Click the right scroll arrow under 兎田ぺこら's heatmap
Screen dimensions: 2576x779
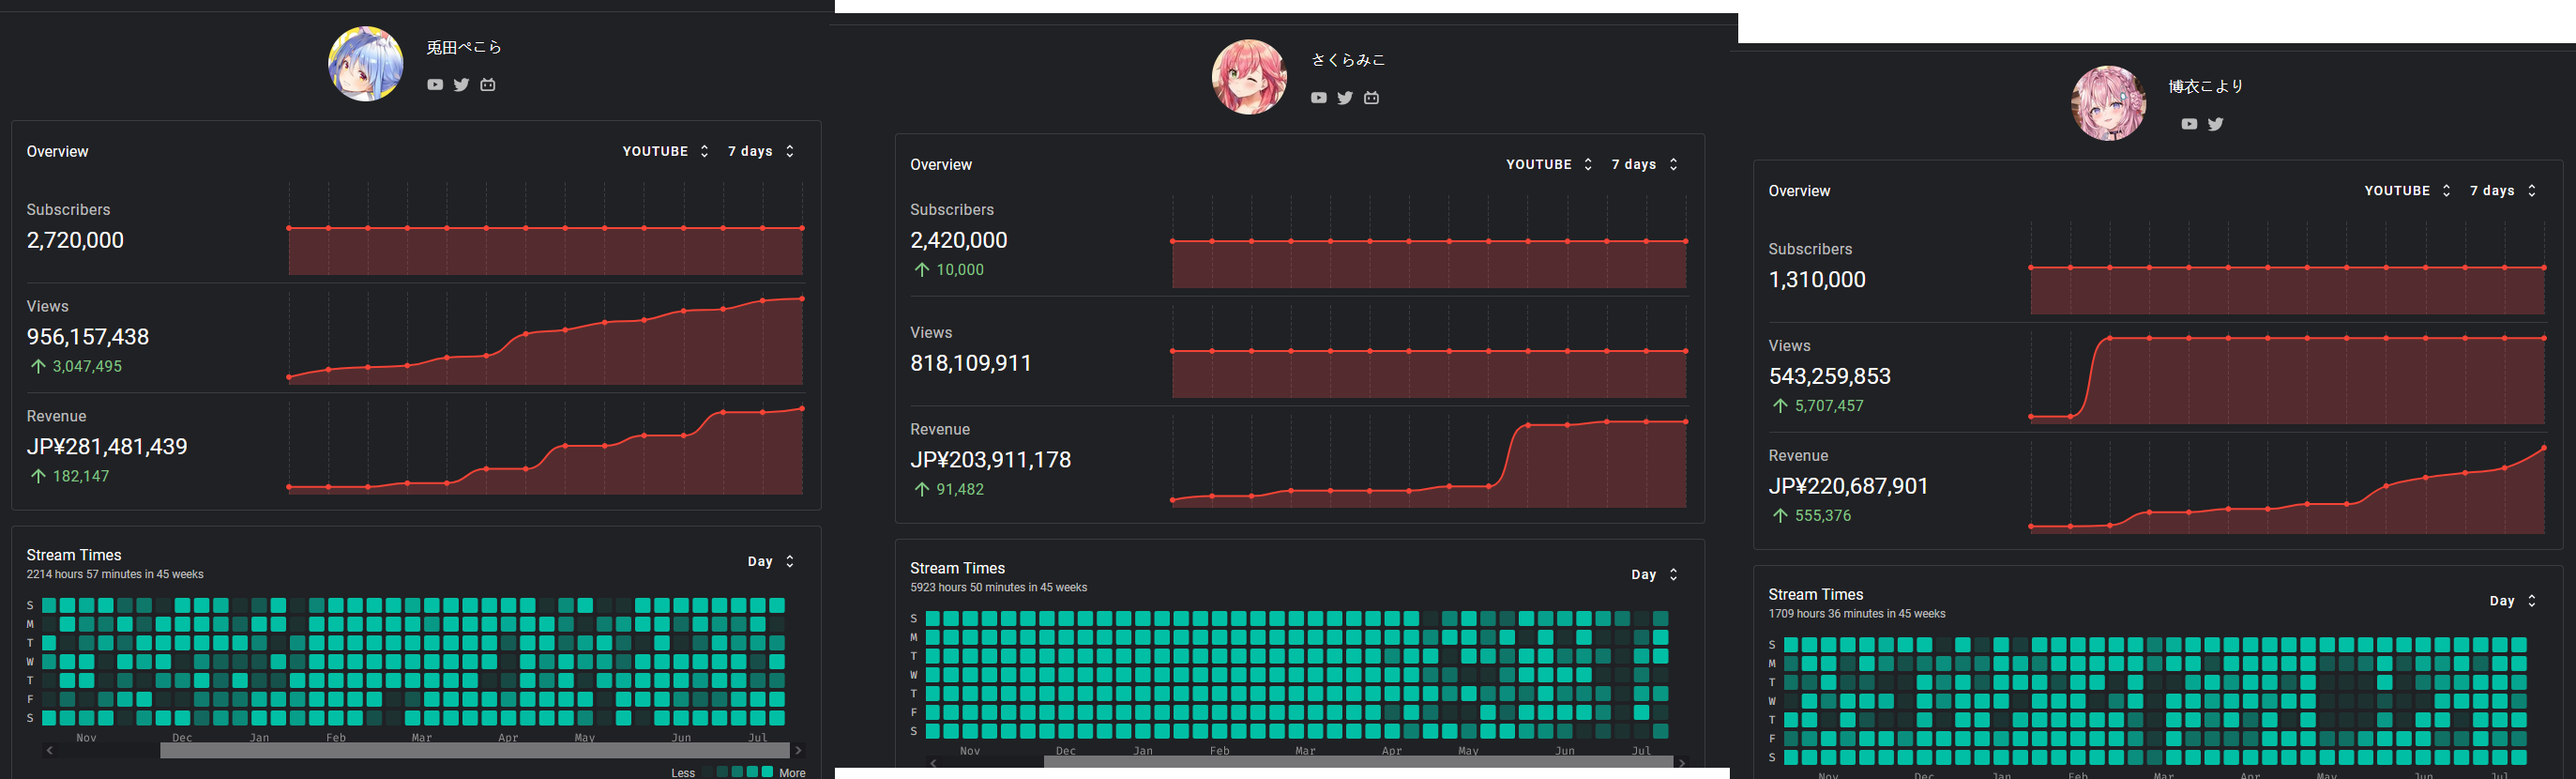[798, 750]
